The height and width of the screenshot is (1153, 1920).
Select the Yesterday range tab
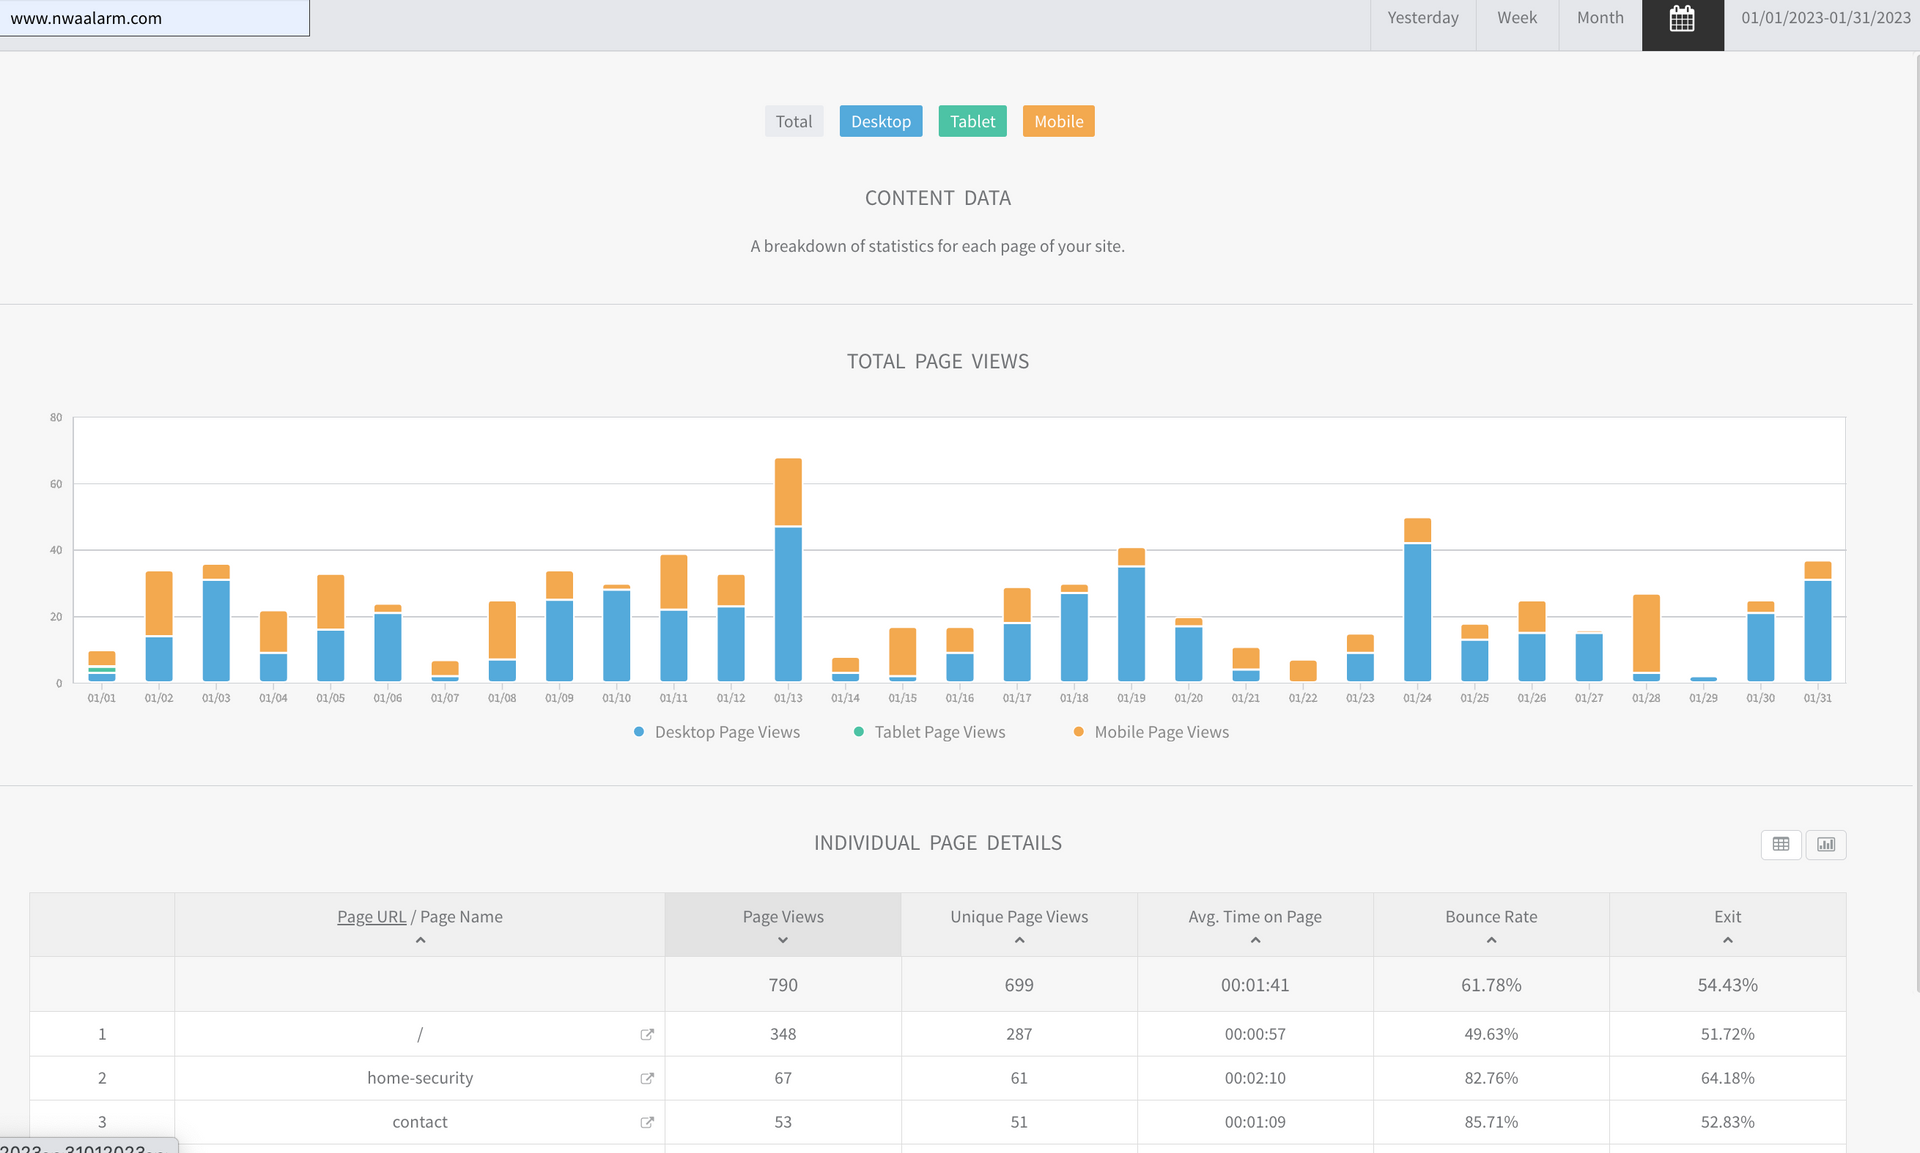click(x=1422, y=18)
